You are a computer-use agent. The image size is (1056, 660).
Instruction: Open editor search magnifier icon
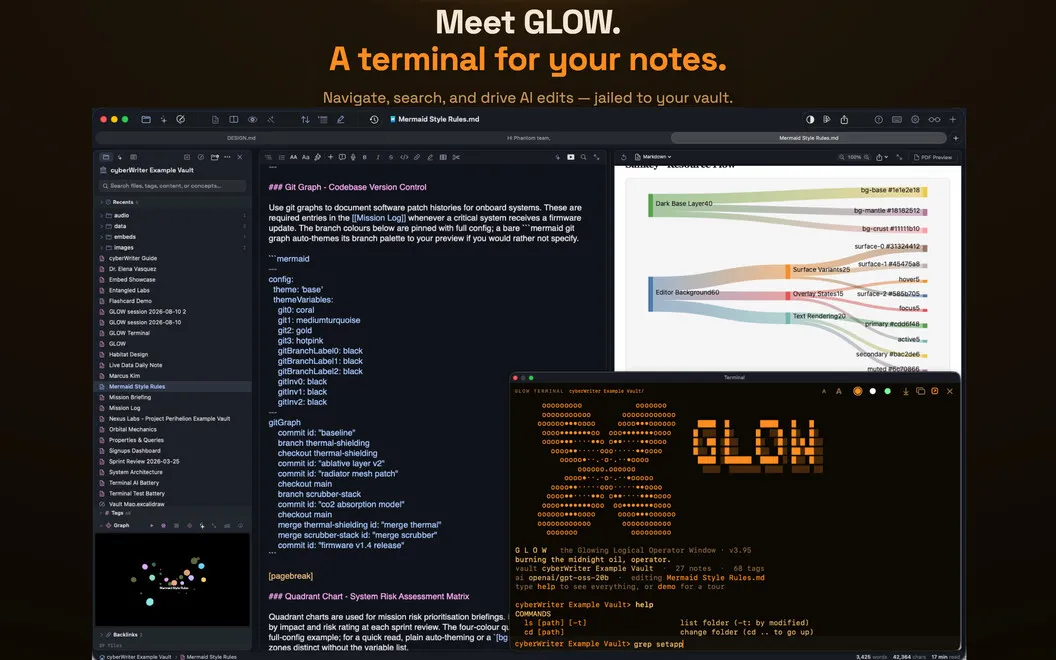coord(583,157)
